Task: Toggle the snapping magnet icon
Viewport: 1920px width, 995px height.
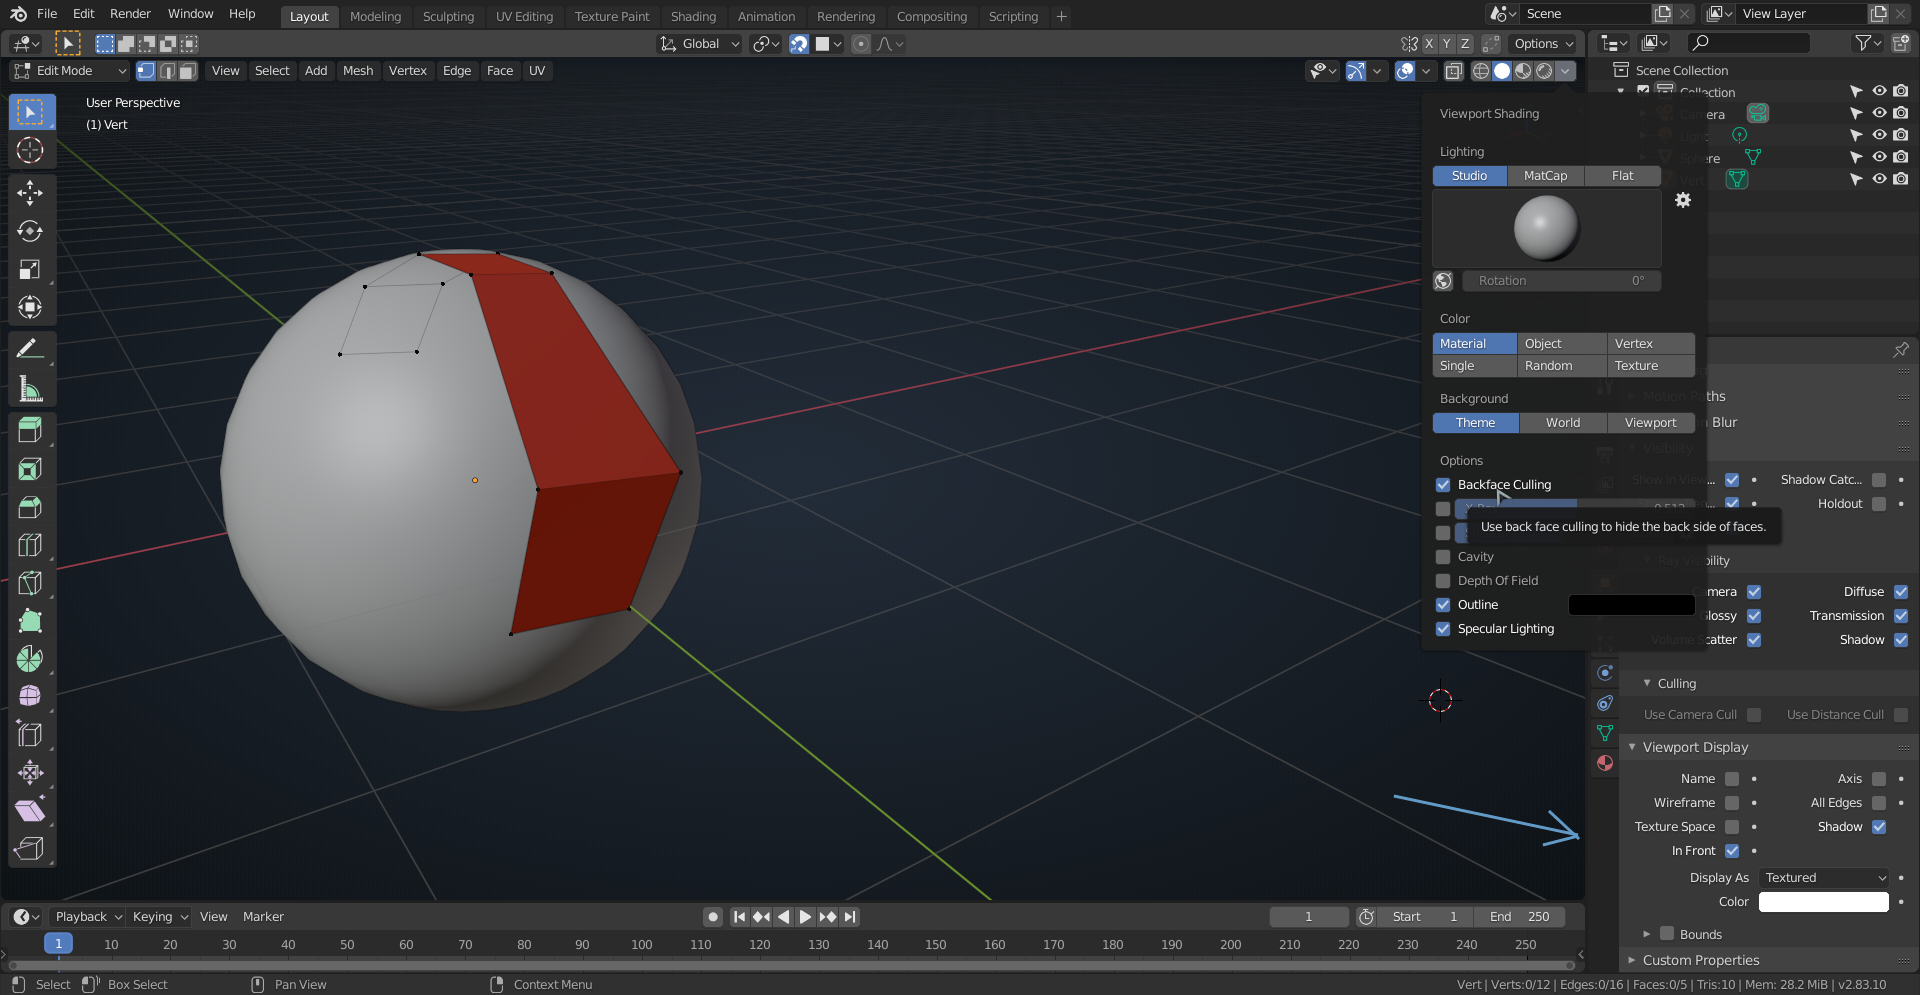Action: coord(799,44)
